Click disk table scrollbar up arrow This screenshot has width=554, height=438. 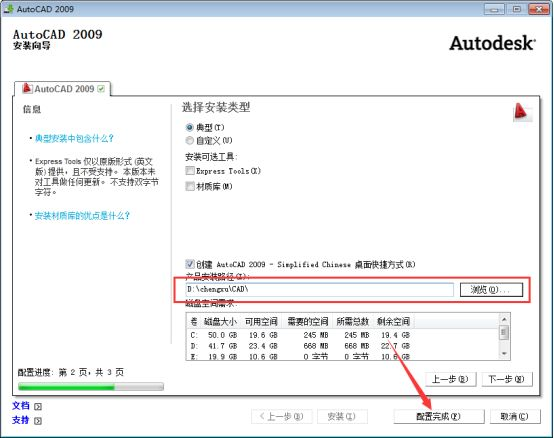504,319
